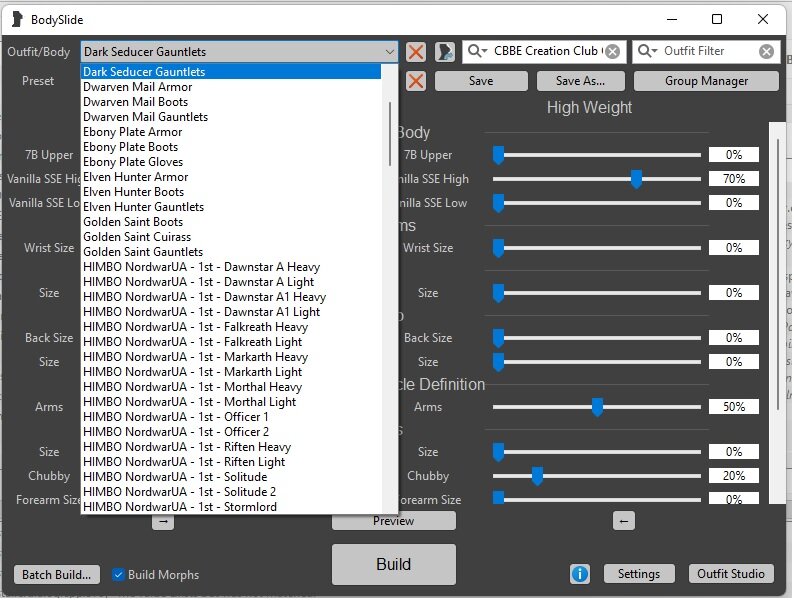Select HIMBO NordwarUA Riften Light
This screenshot has height=602, width=794.
click(x=231, y=463)
